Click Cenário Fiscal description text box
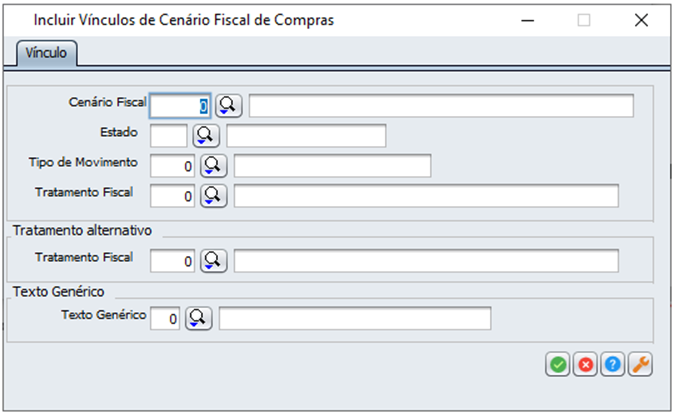674x414 pixels. pyautogui.click(x=441, y=106)
